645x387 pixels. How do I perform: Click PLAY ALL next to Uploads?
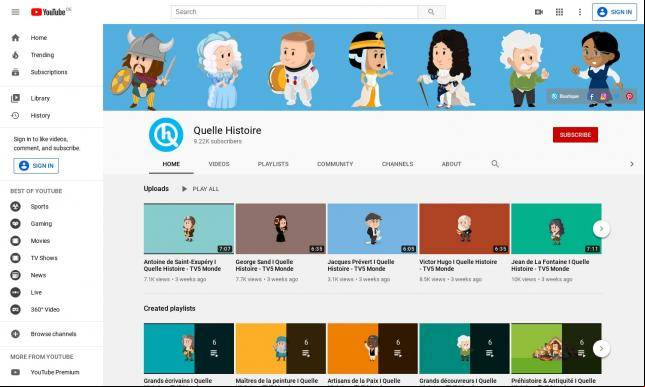click(x=200, y=189)
